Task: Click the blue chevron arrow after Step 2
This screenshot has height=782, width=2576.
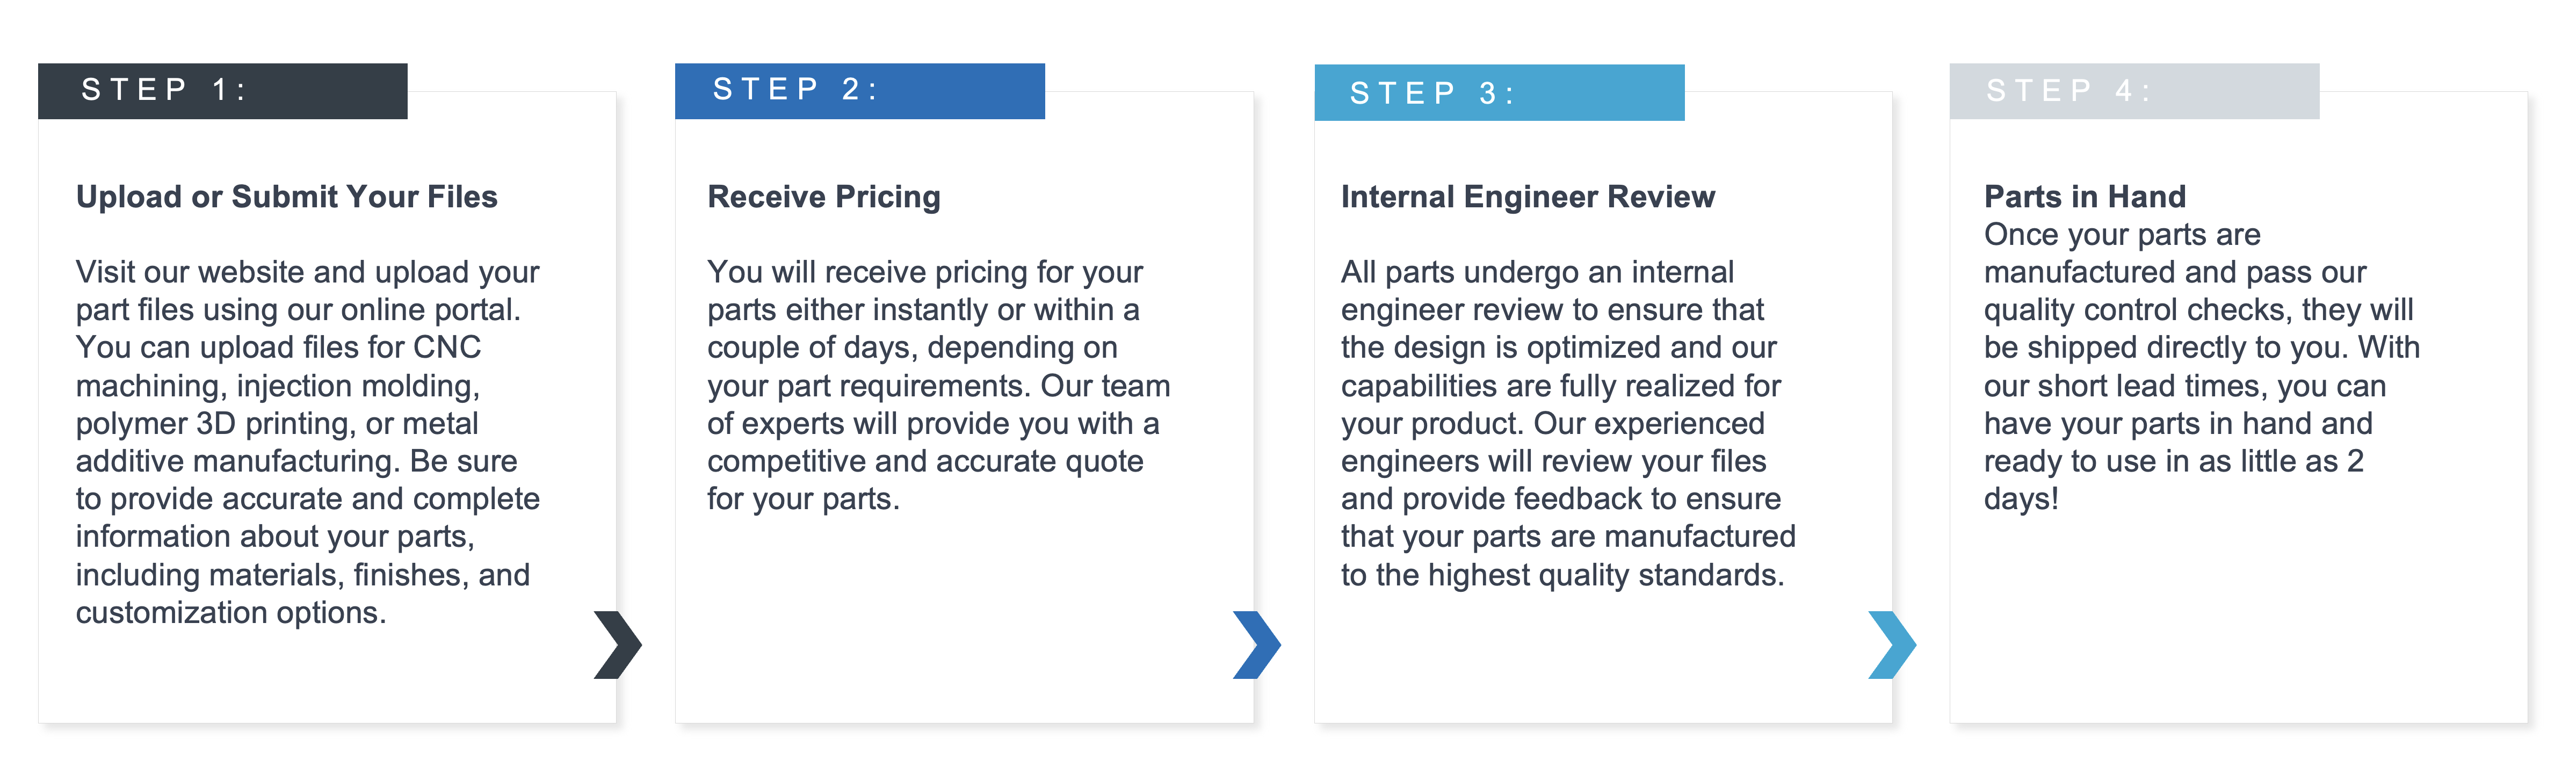Action: [x=1257, y=645]
